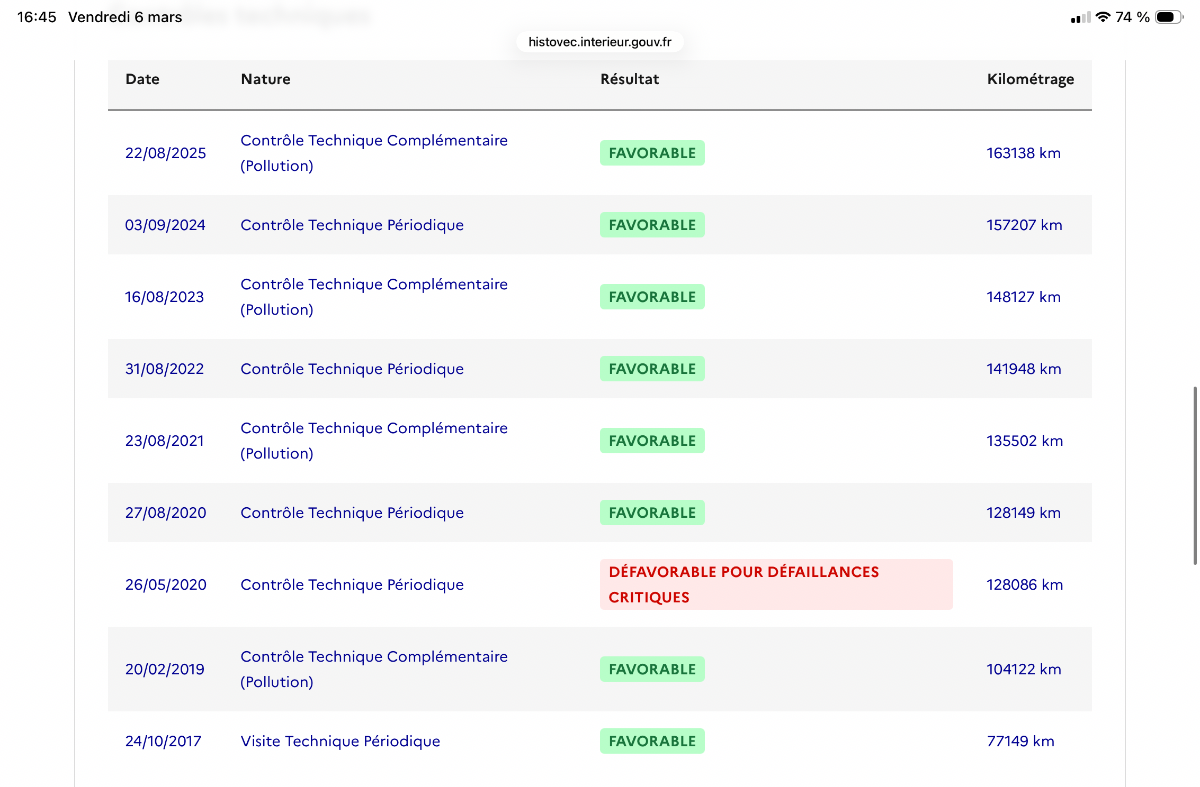Screen dimensions: 1200x787
Task: Select the Nature column header
Action: click(x=266, y=79)
